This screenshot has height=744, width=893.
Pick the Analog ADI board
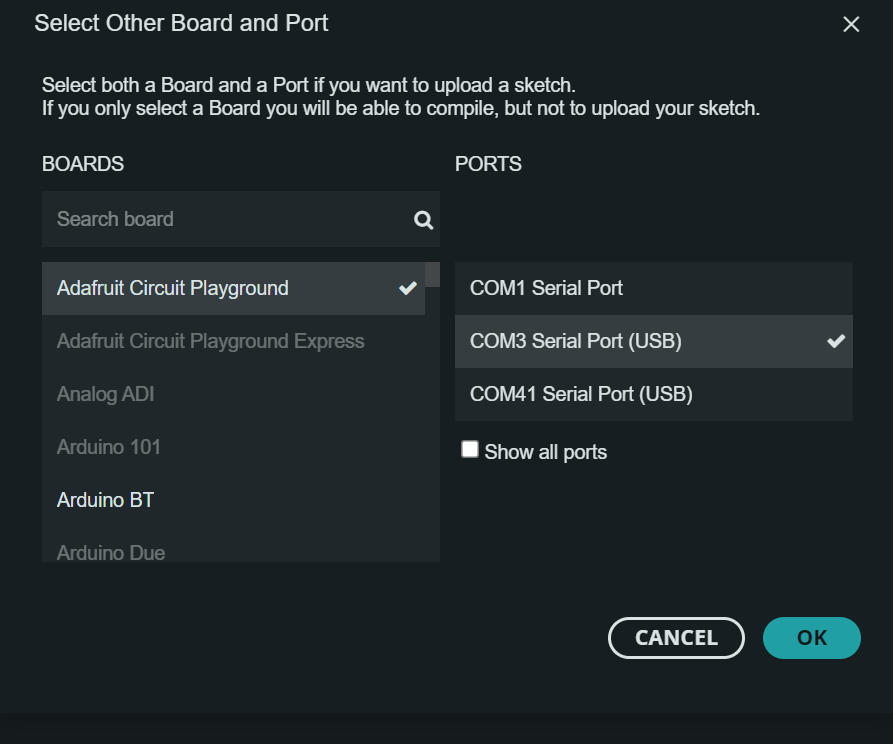(x=105, y=394)
